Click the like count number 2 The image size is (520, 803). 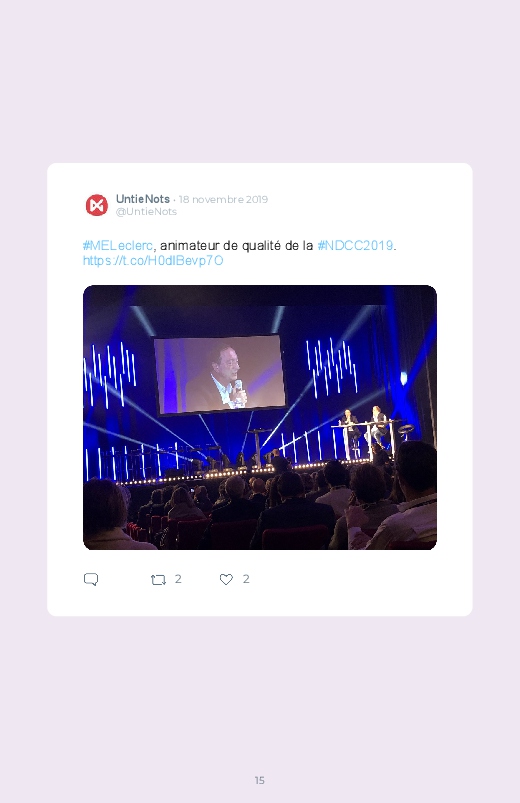pos(246,579)
